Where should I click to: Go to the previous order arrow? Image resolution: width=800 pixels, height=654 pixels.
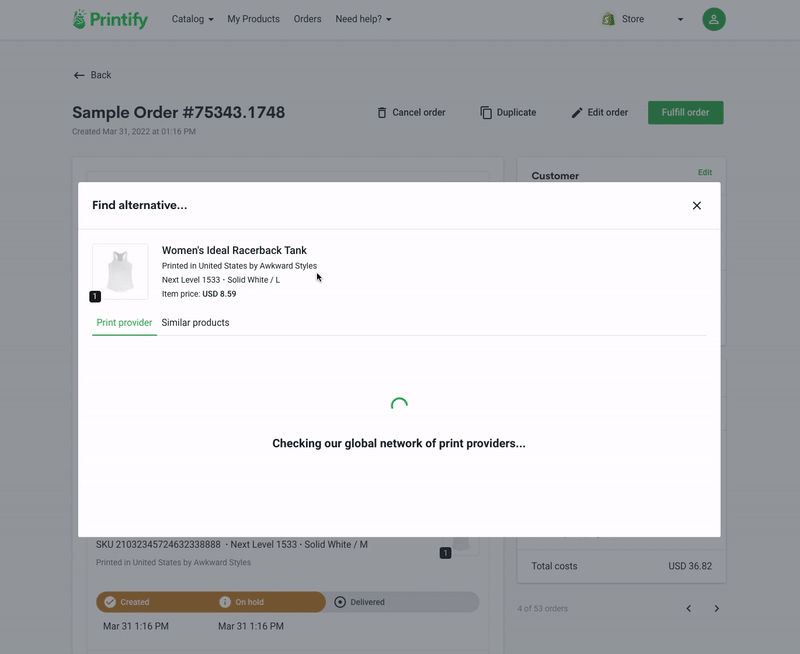click(x=689, y=609)
